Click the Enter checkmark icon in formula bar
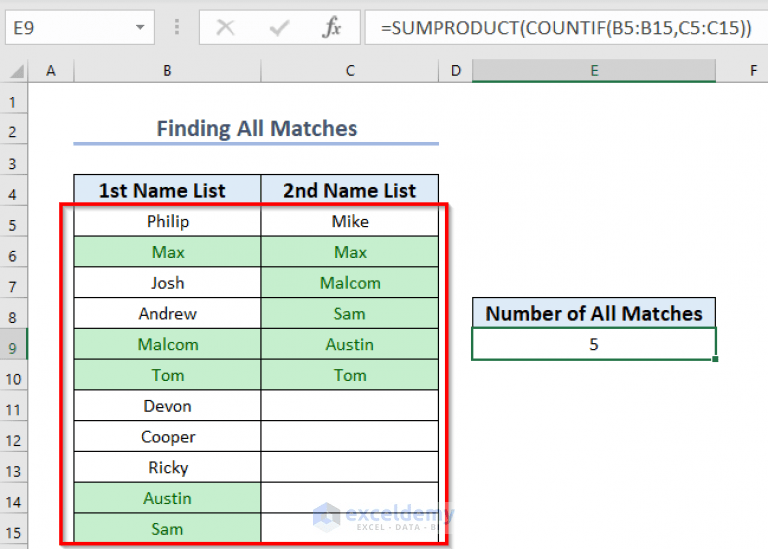 click(x=279, y=27)
